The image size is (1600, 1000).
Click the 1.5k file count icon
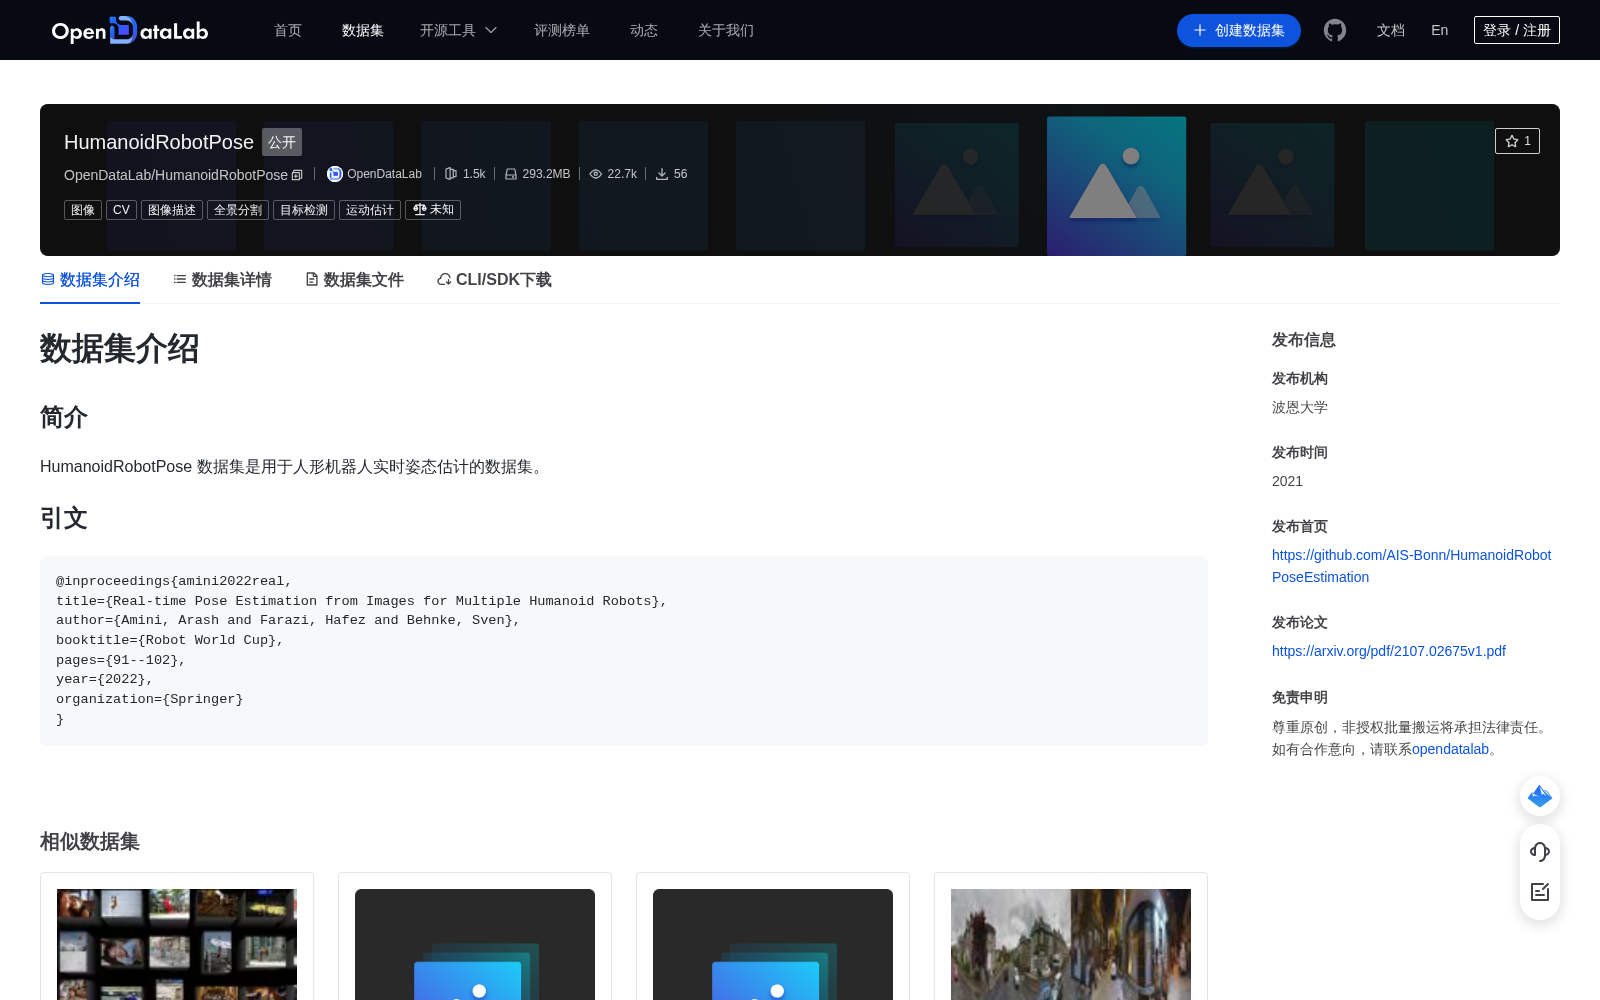(x=451, y=174)
